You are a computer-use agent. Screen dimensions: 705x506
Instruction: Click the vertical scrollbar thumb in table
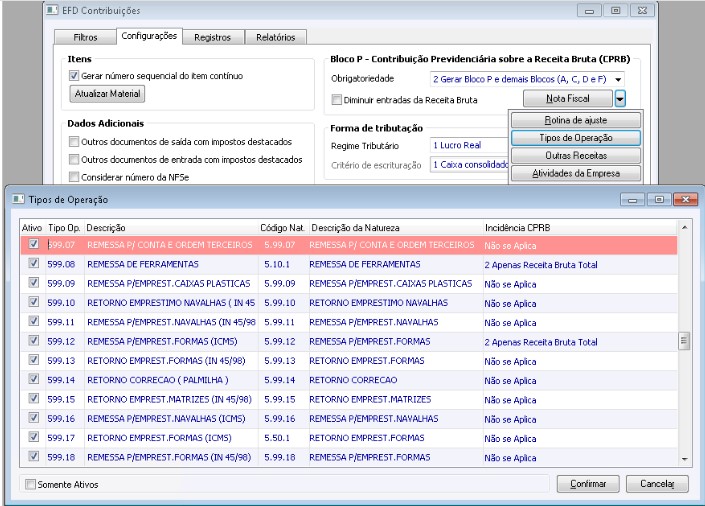tap(684, 341)
